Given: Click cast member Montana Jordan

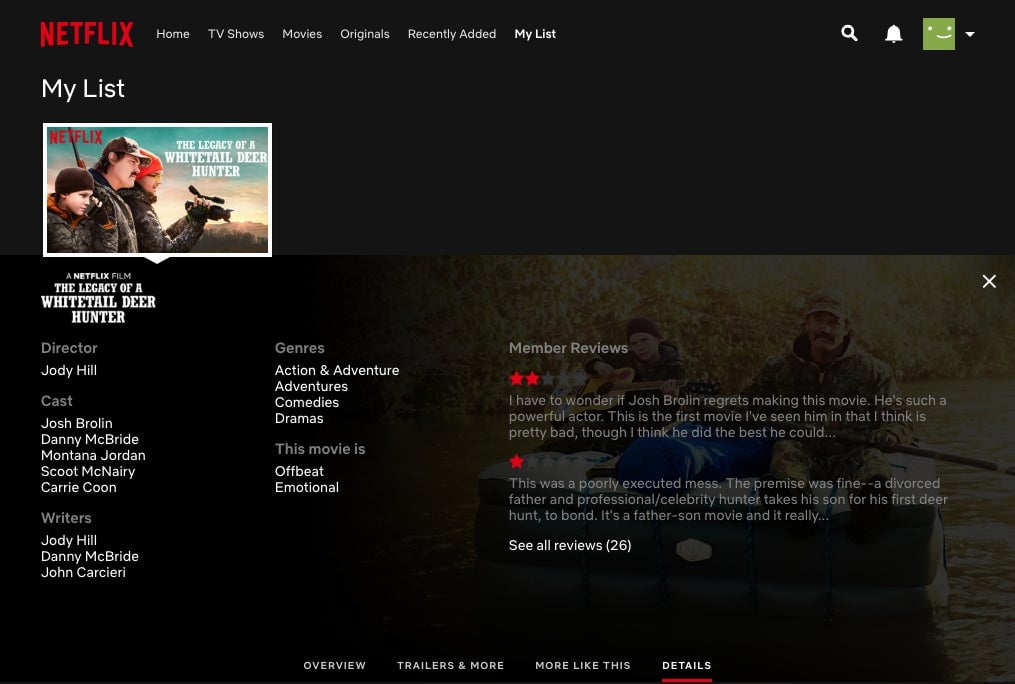Looking at the screenshot, I should pos(93,456).
